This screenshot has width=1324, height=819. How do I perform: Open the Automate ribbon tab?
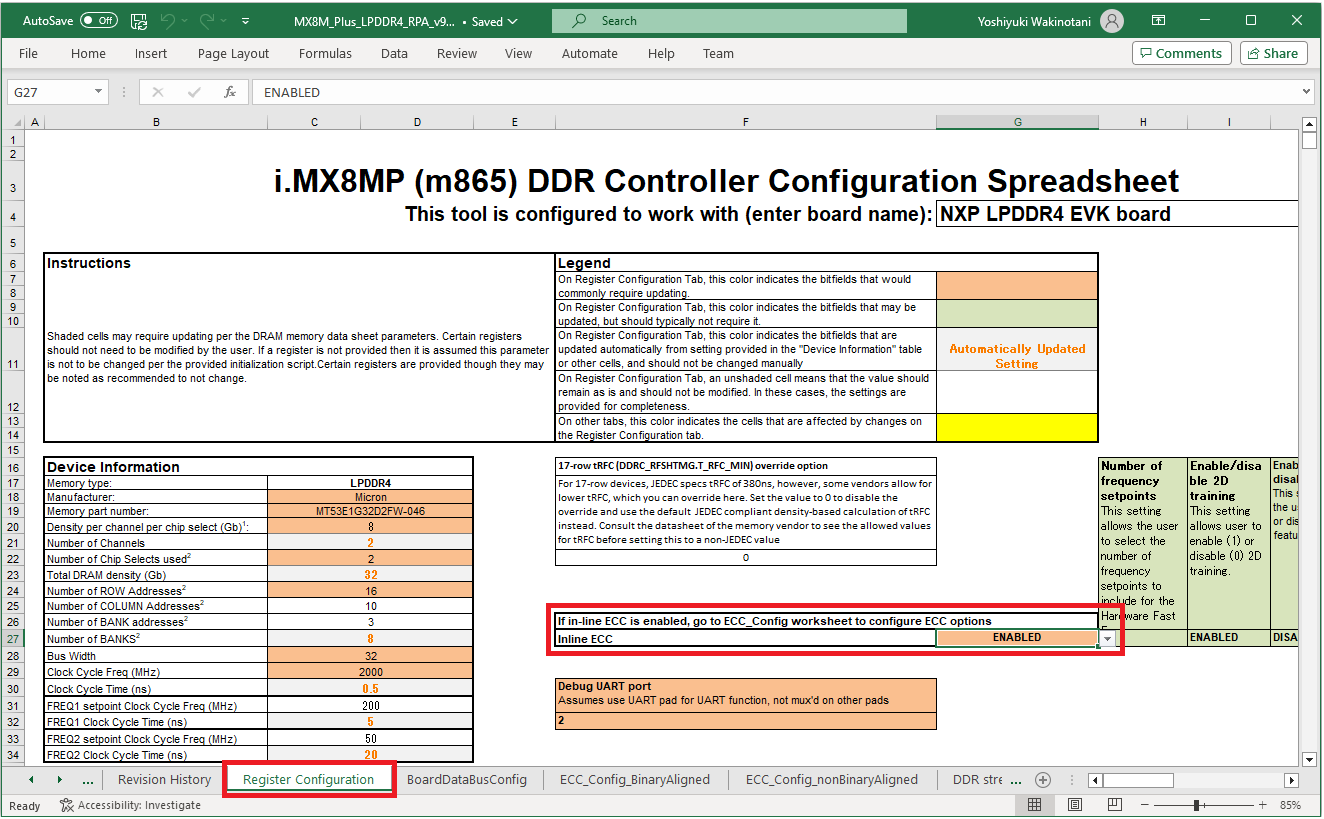pos(589,54)
